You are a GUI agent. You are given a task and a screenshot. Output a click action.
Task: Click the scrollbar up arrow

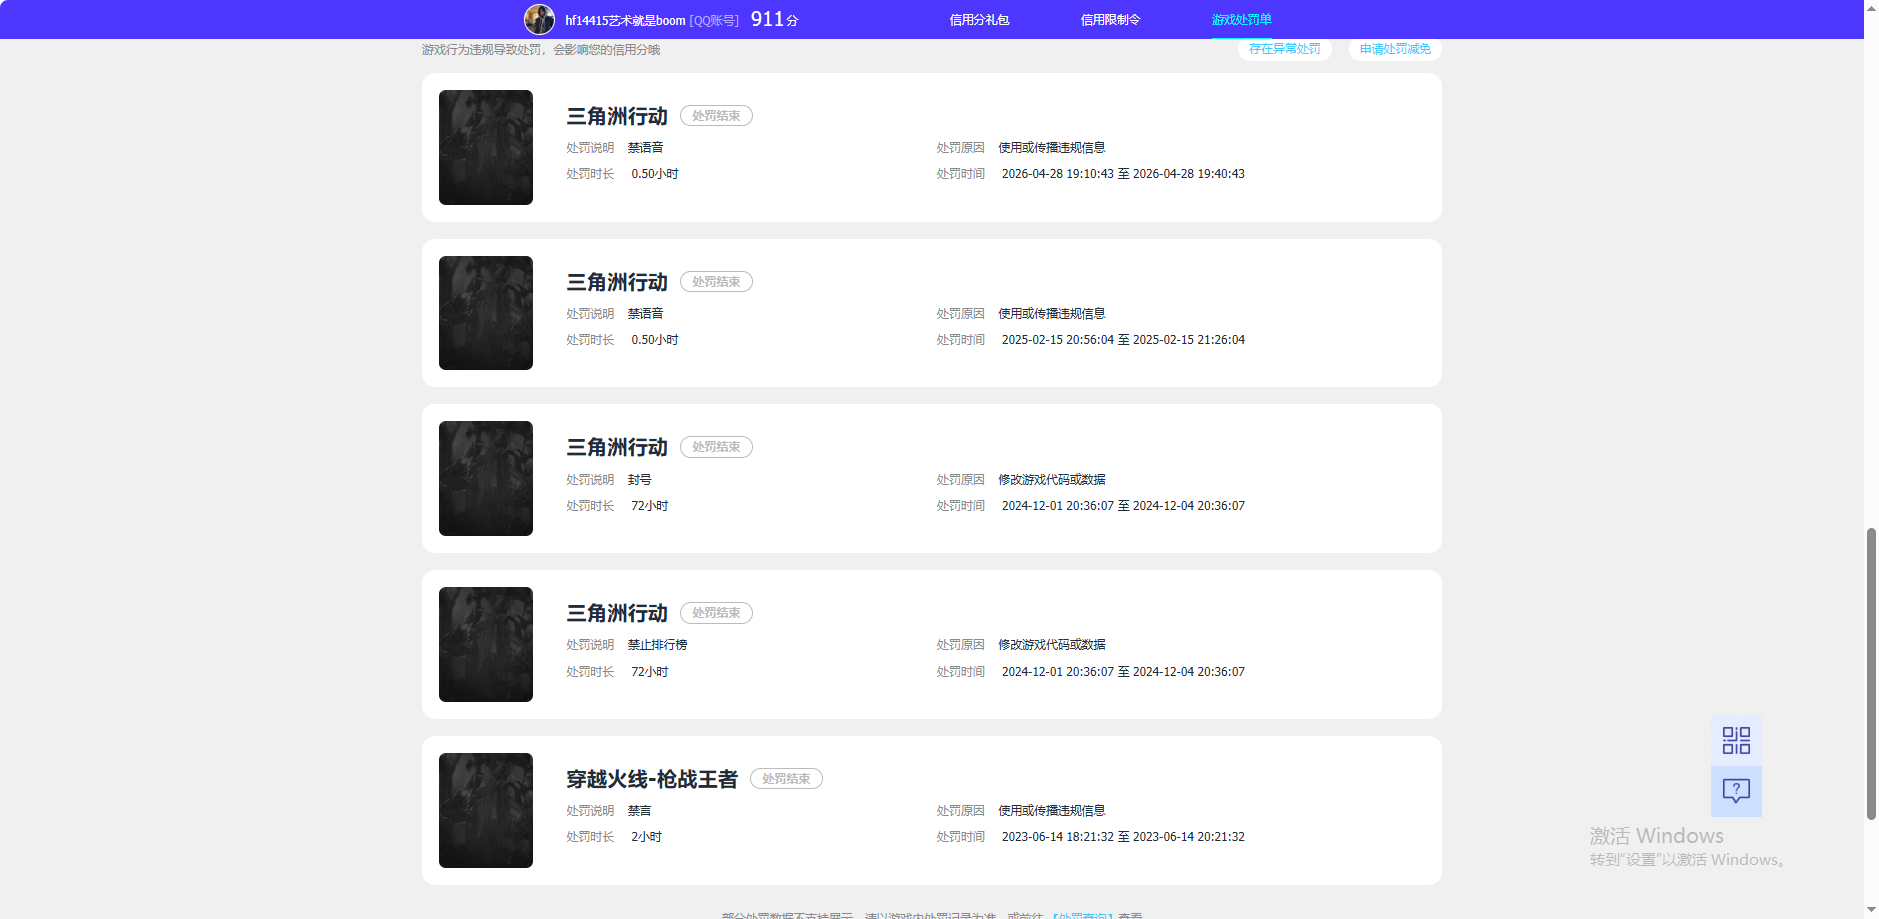coord(1871,7)
